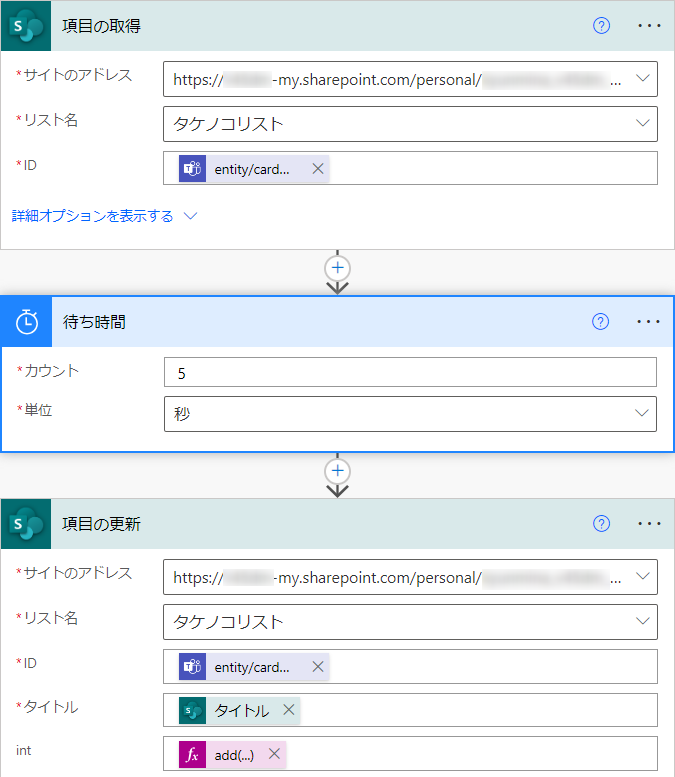The width and height of the screenshot is (675, 777).
Task: Click the int input field
Action: coord(410,754)
